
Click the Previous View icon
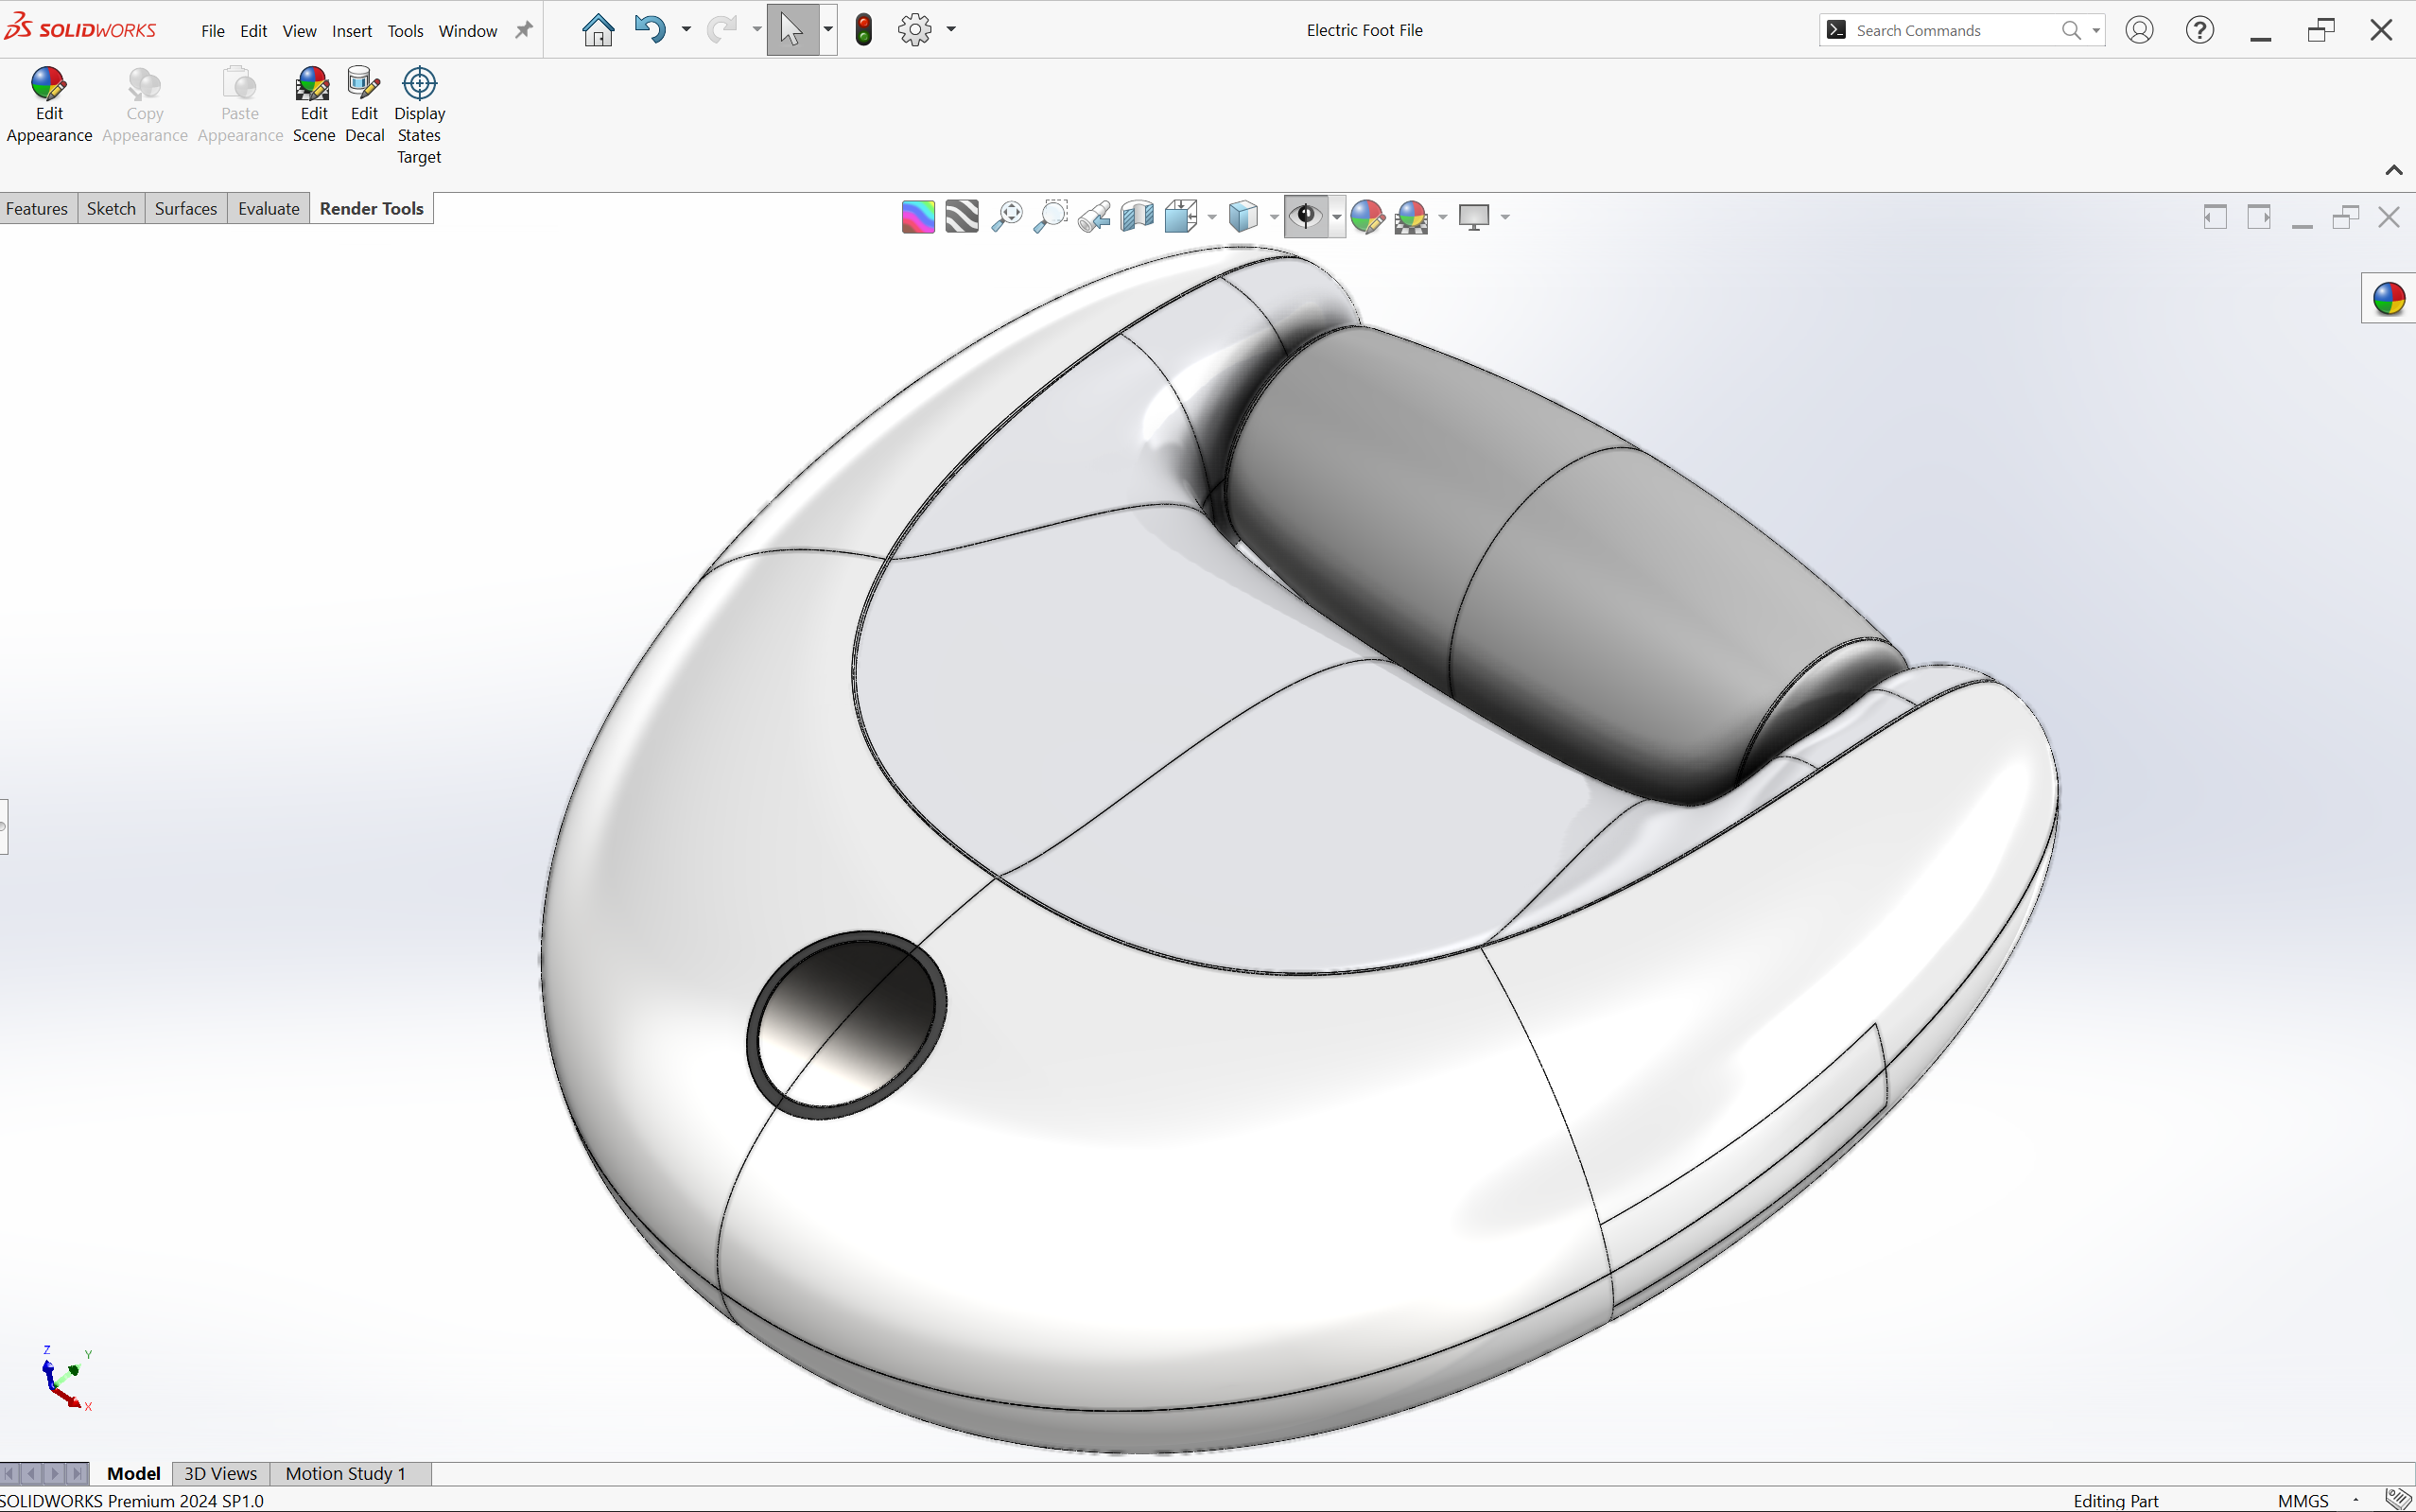point(1094,217)
